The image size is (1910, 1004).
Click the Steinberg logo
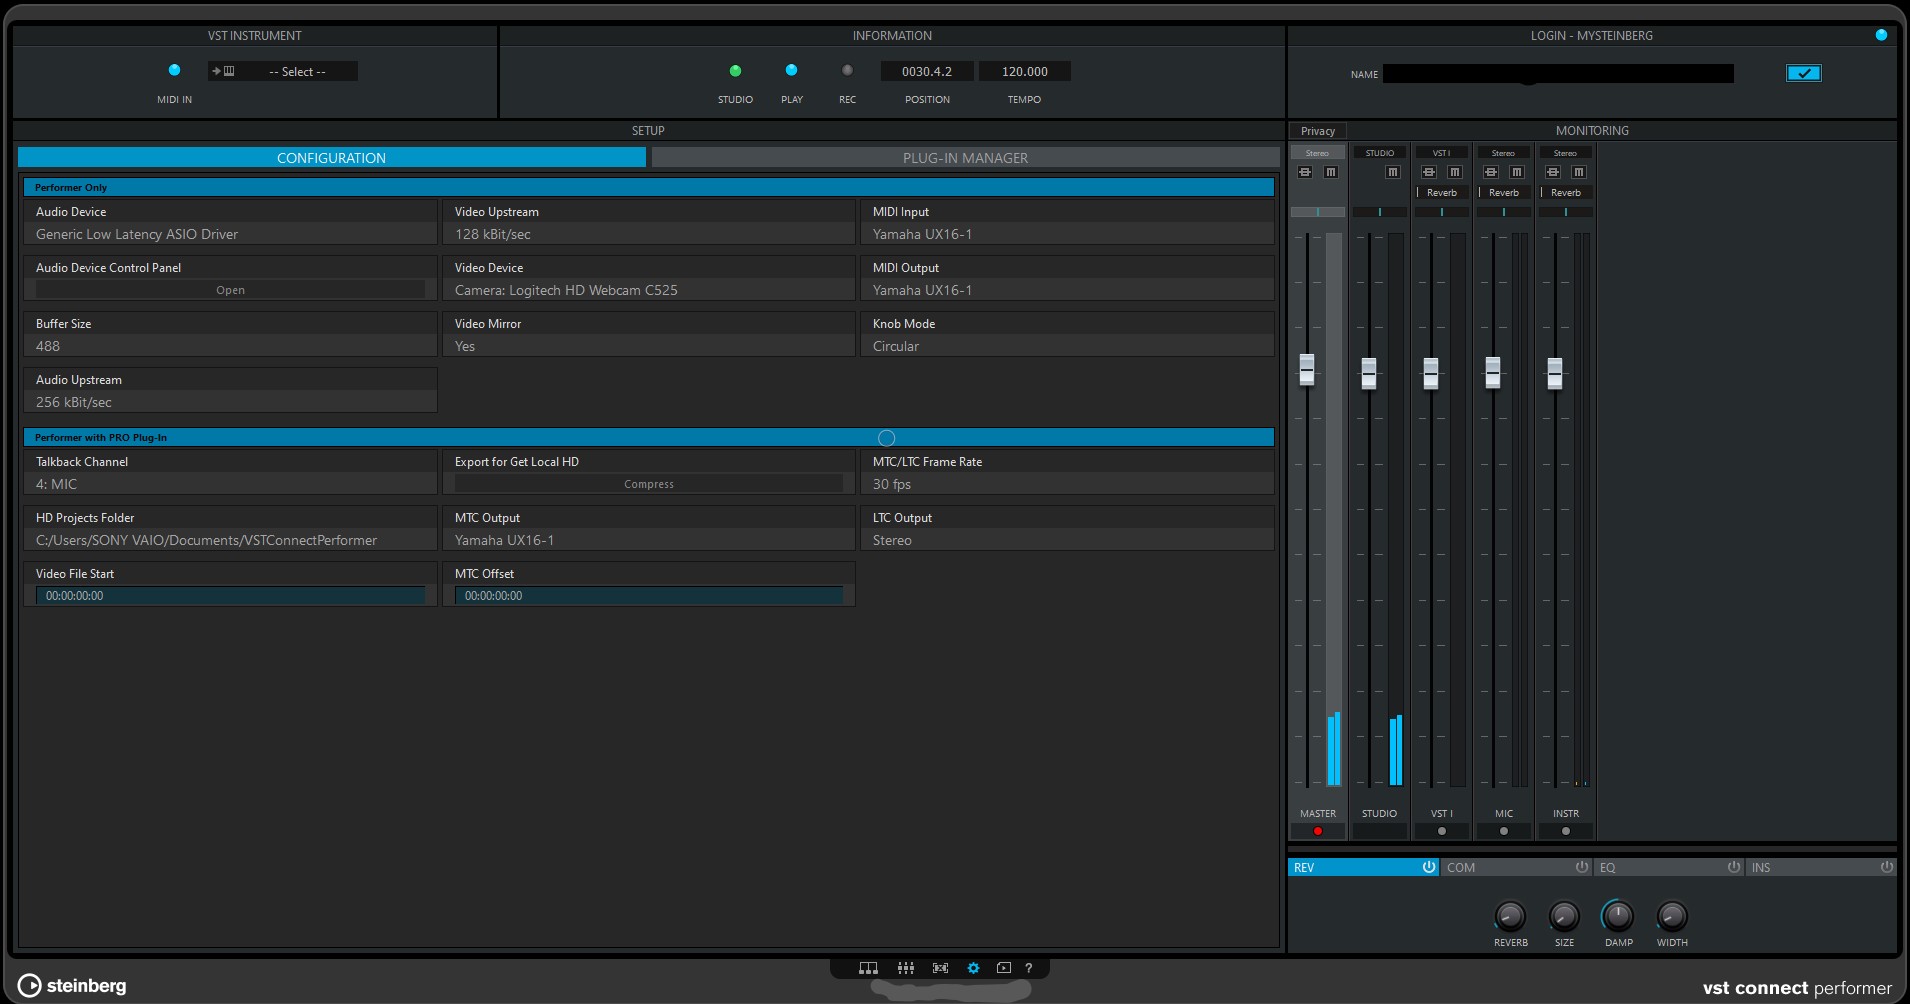coord(72,985)
